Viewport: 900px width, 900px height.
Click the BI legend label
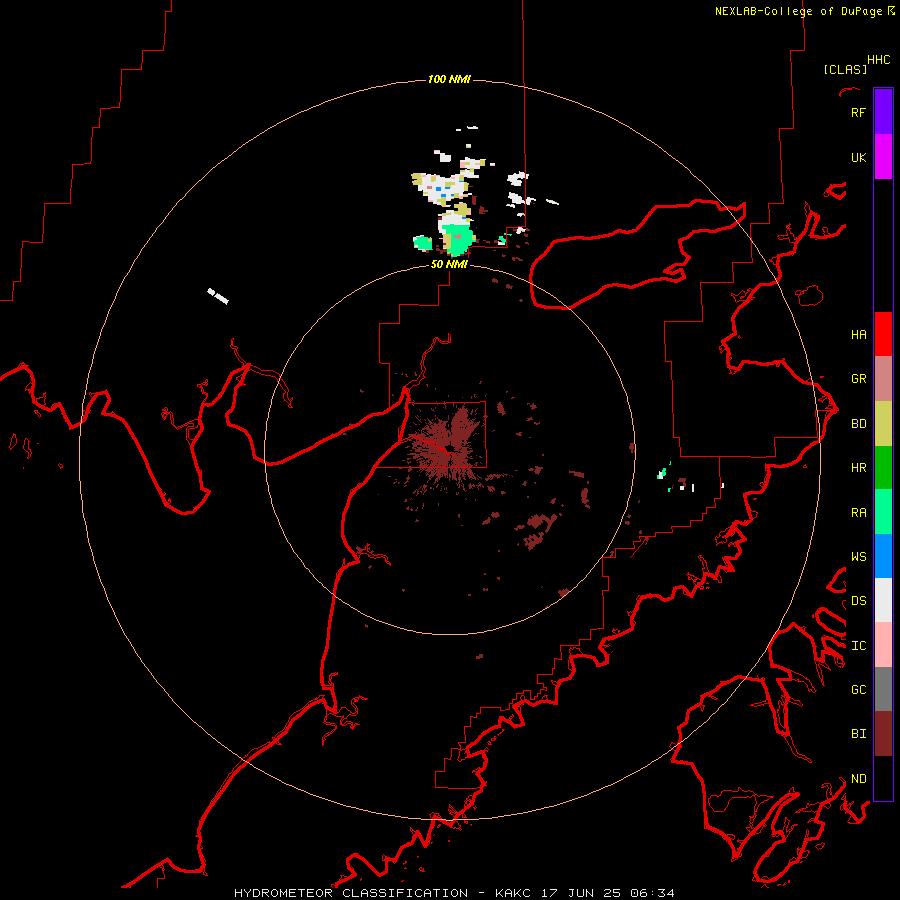pyautogui.click(x=859, y=734)
